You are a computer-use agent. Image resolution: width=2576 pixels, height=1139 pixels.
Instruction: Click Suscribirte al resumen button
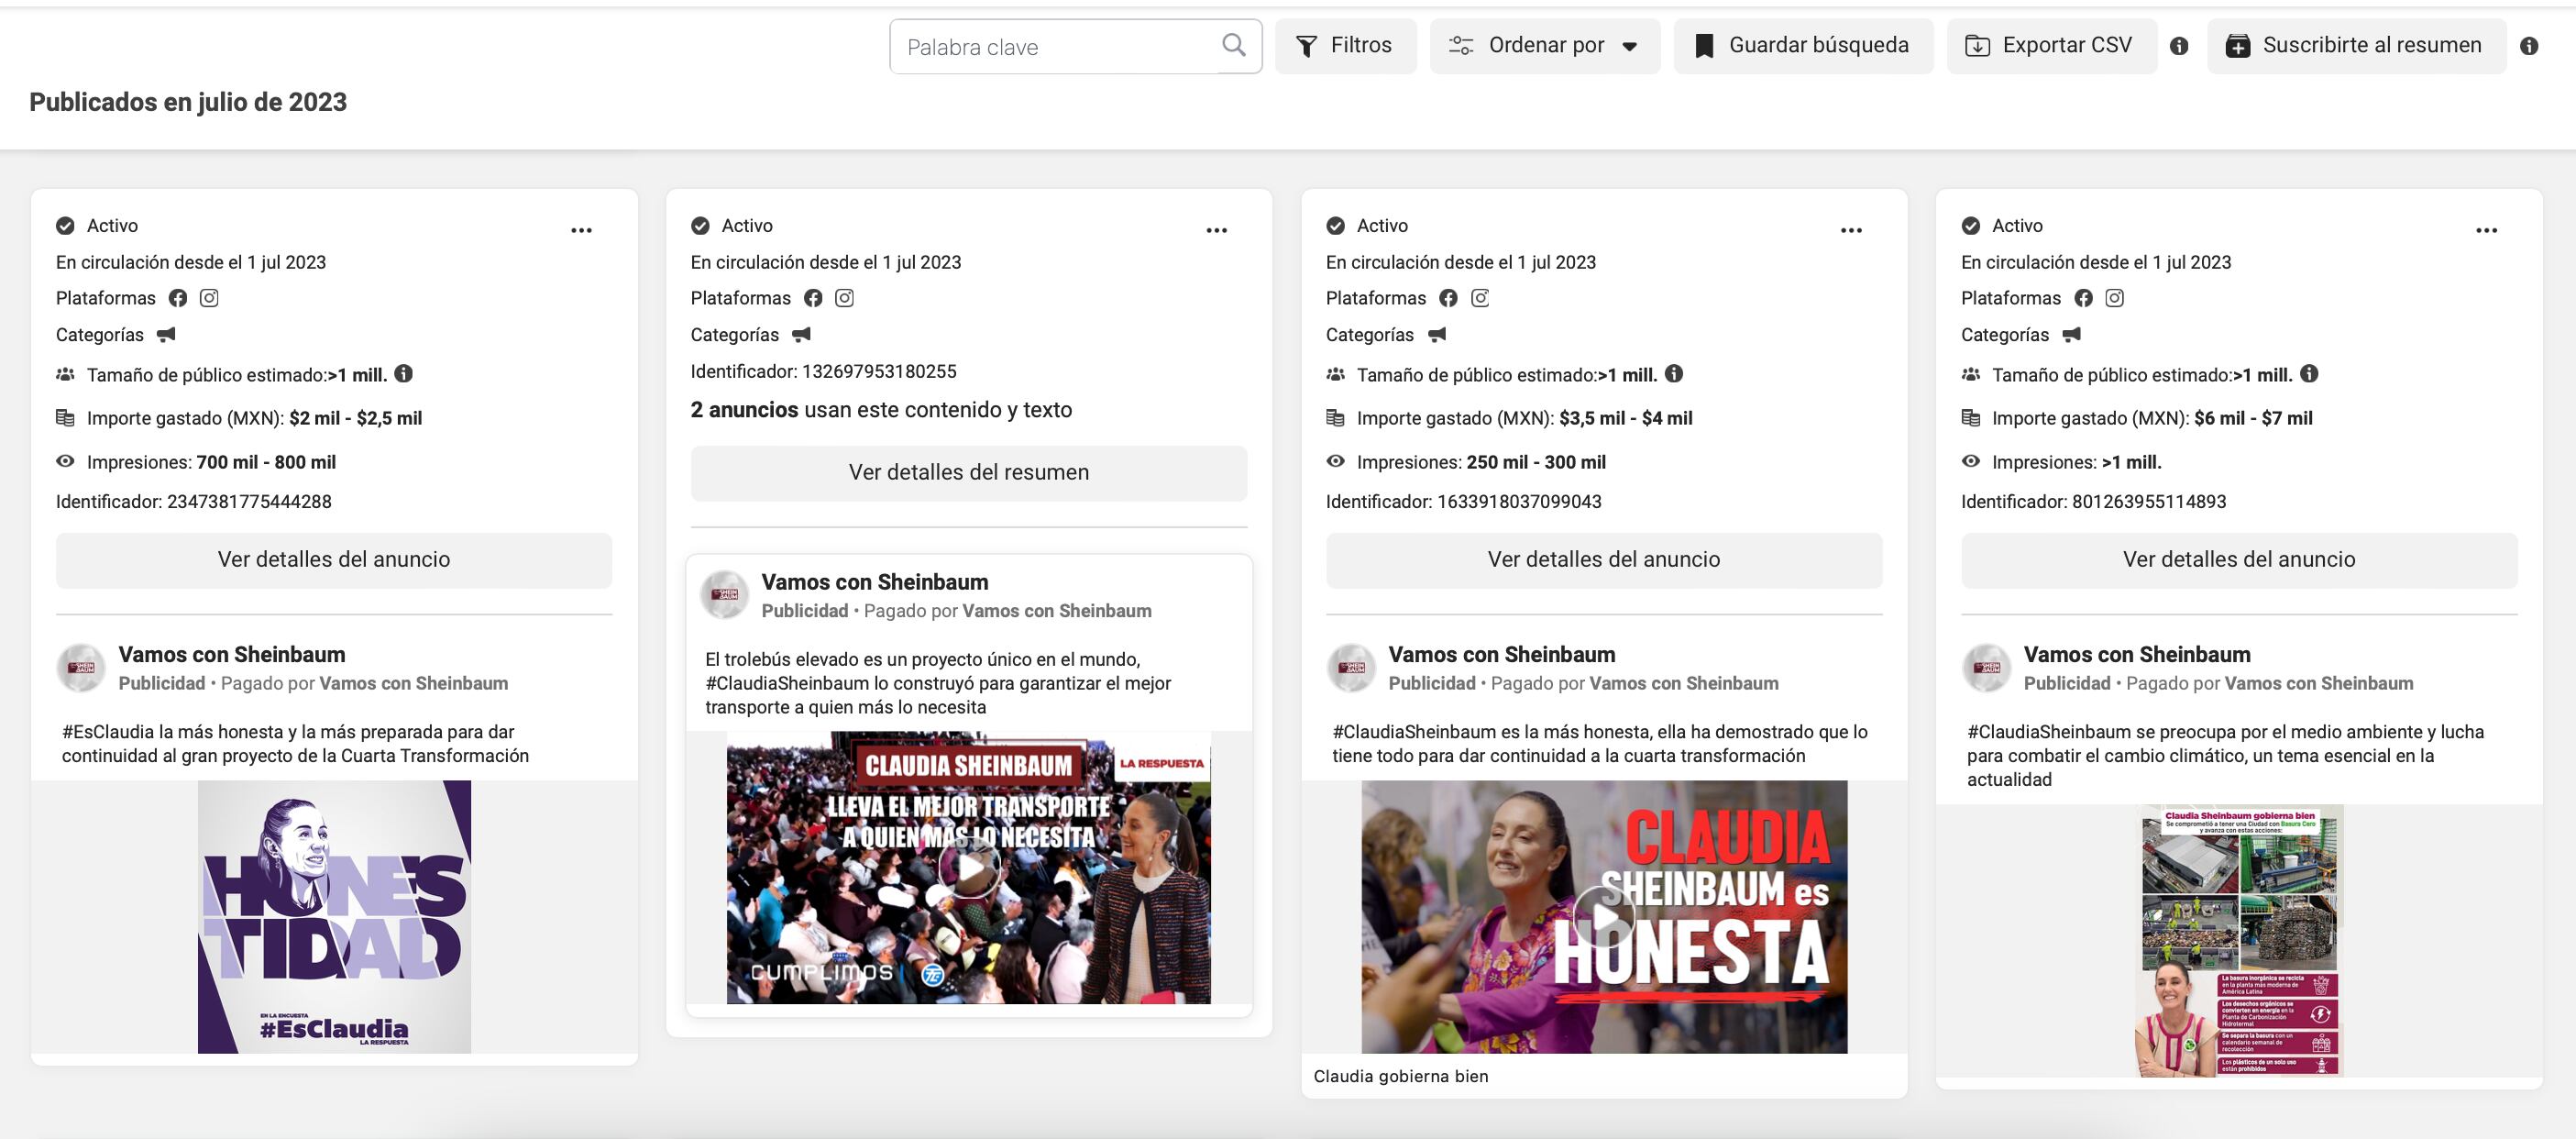tap(2356, 46)
